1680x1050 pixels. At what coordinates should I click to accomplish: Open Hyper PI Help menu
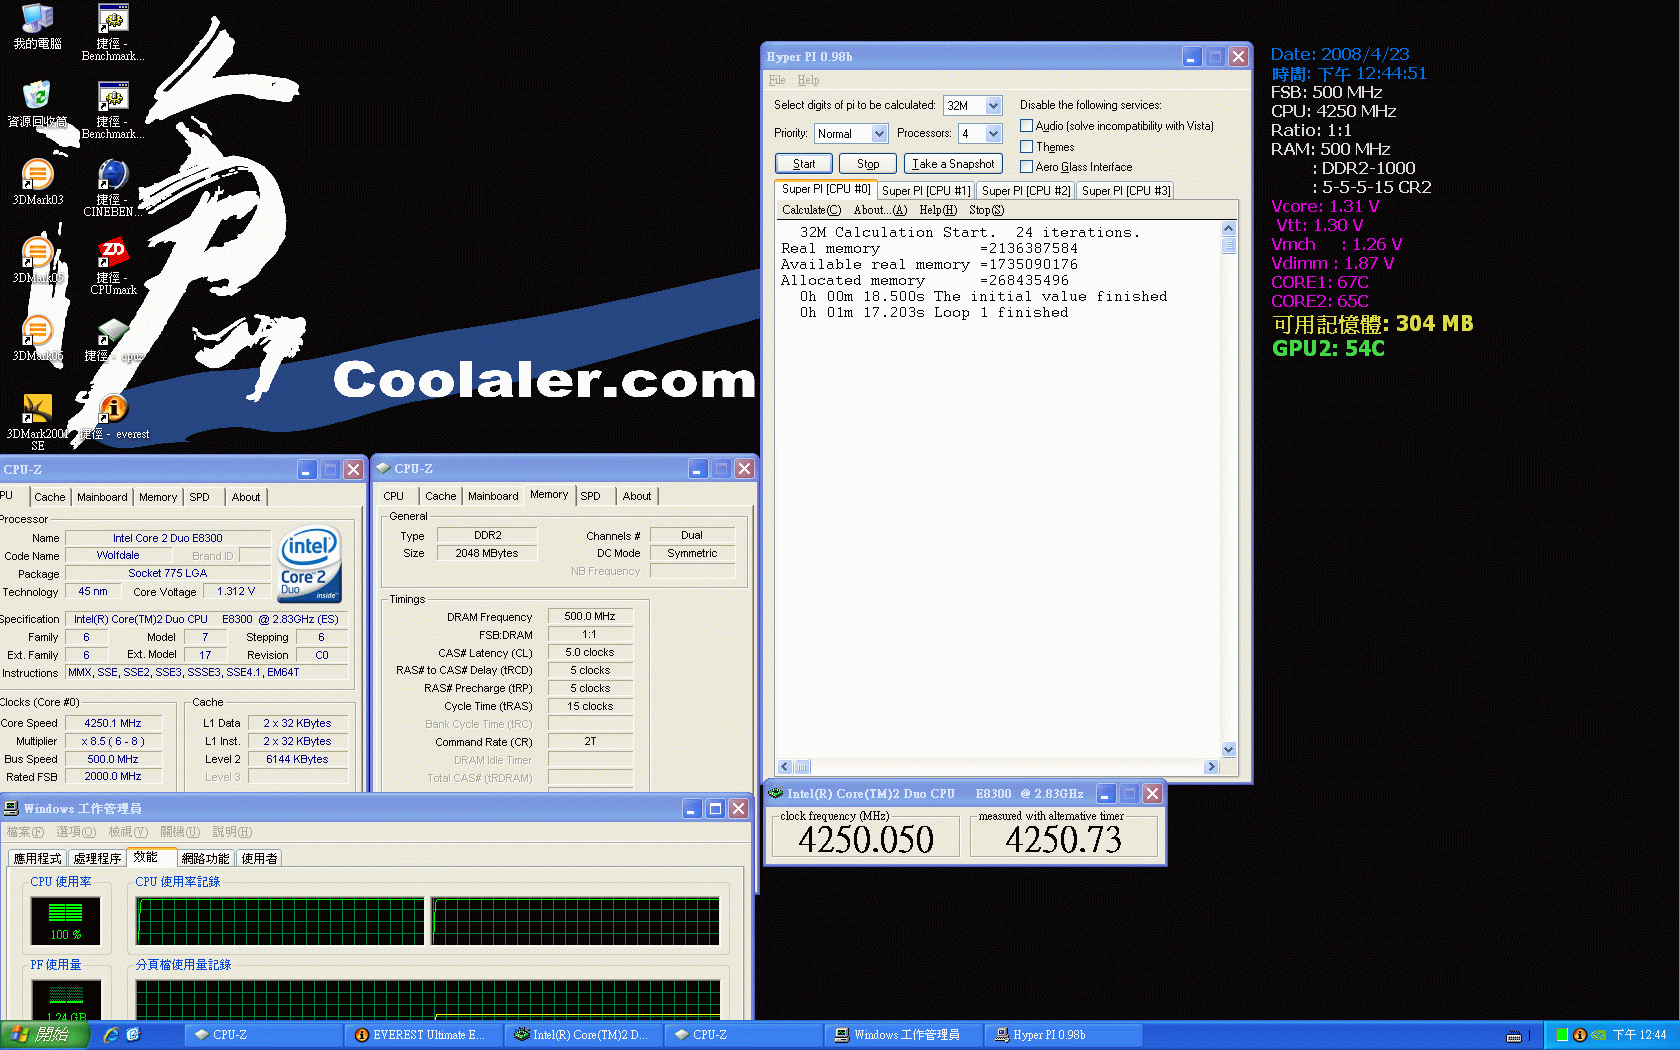point(808,80)
